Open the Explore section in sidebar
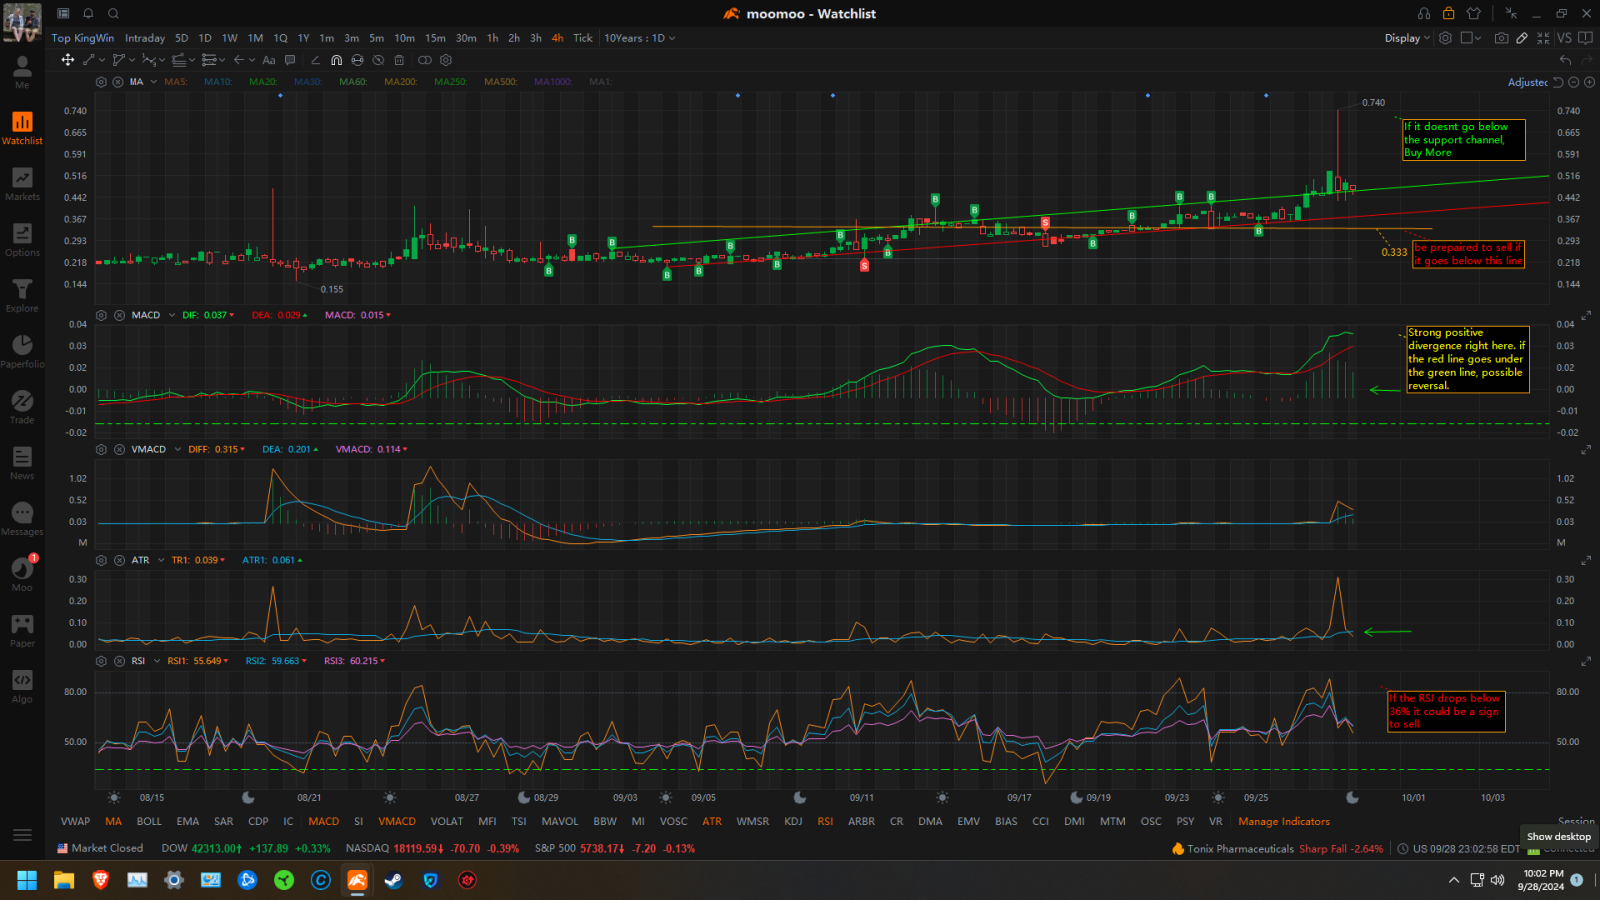This screenshot has width=1600, height=900. (x=22, y=296)
